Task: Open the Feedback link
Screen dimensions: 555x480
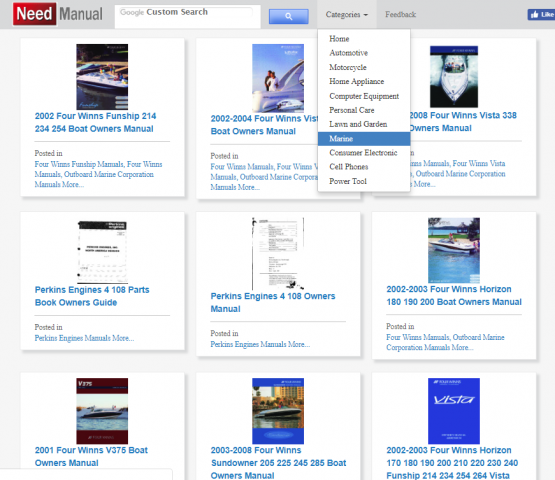Action: [x=400, y=15]
